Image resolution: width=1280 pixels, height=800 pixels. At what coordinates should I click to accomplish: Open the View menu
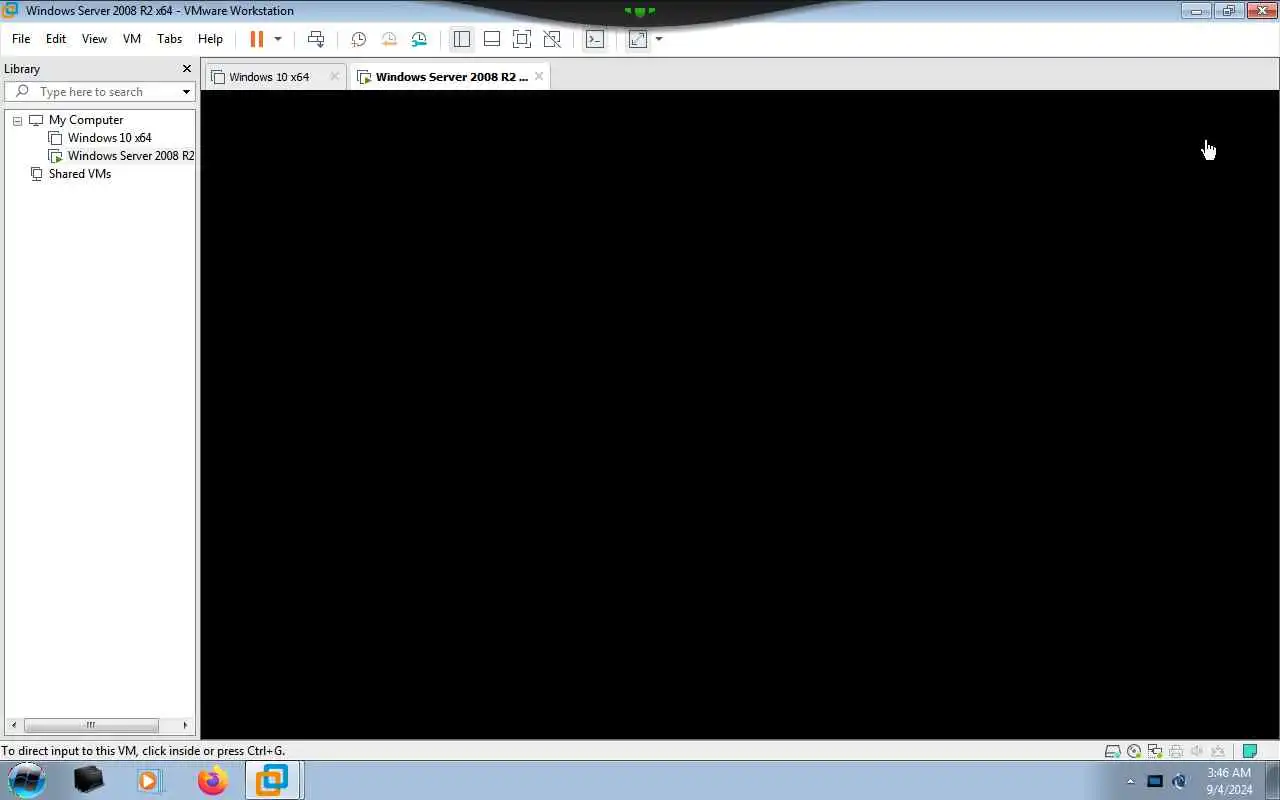click(x=94, y=39)
